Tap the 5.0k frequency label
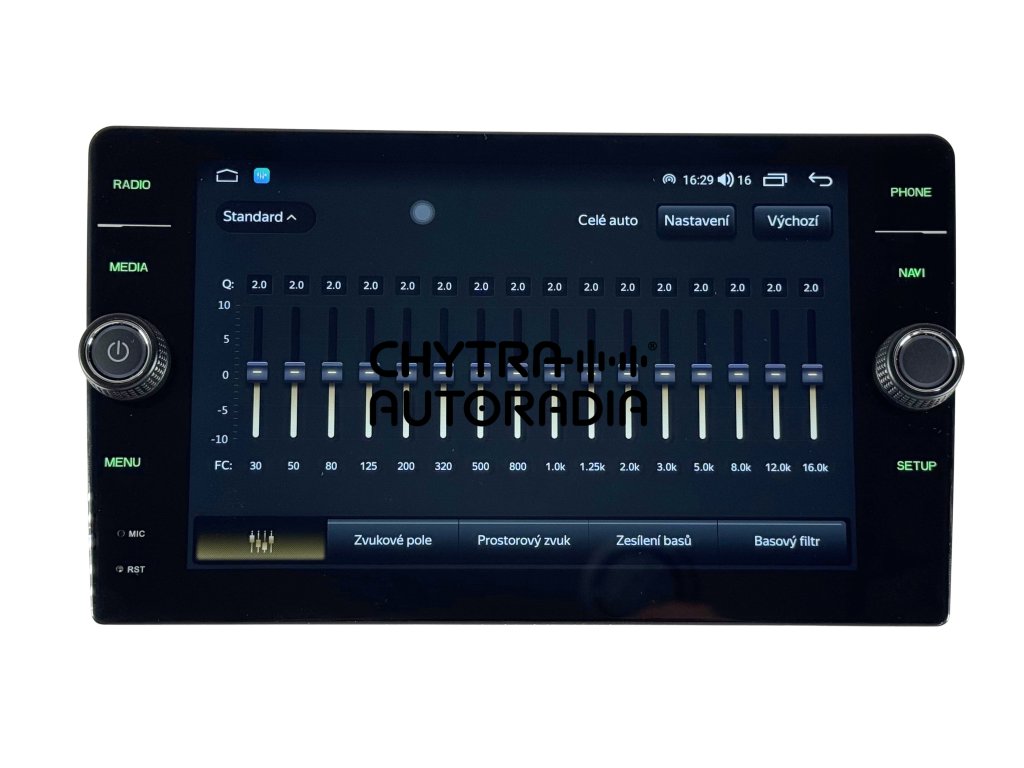Viewport: 1024px width, 768px height. [x=703, y=467]
